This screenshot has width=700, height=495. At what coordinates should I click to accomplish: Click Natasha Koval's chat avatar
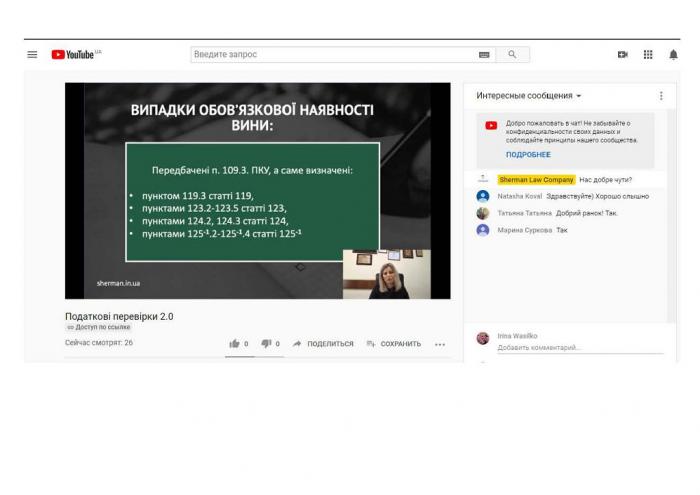point(483,196)
